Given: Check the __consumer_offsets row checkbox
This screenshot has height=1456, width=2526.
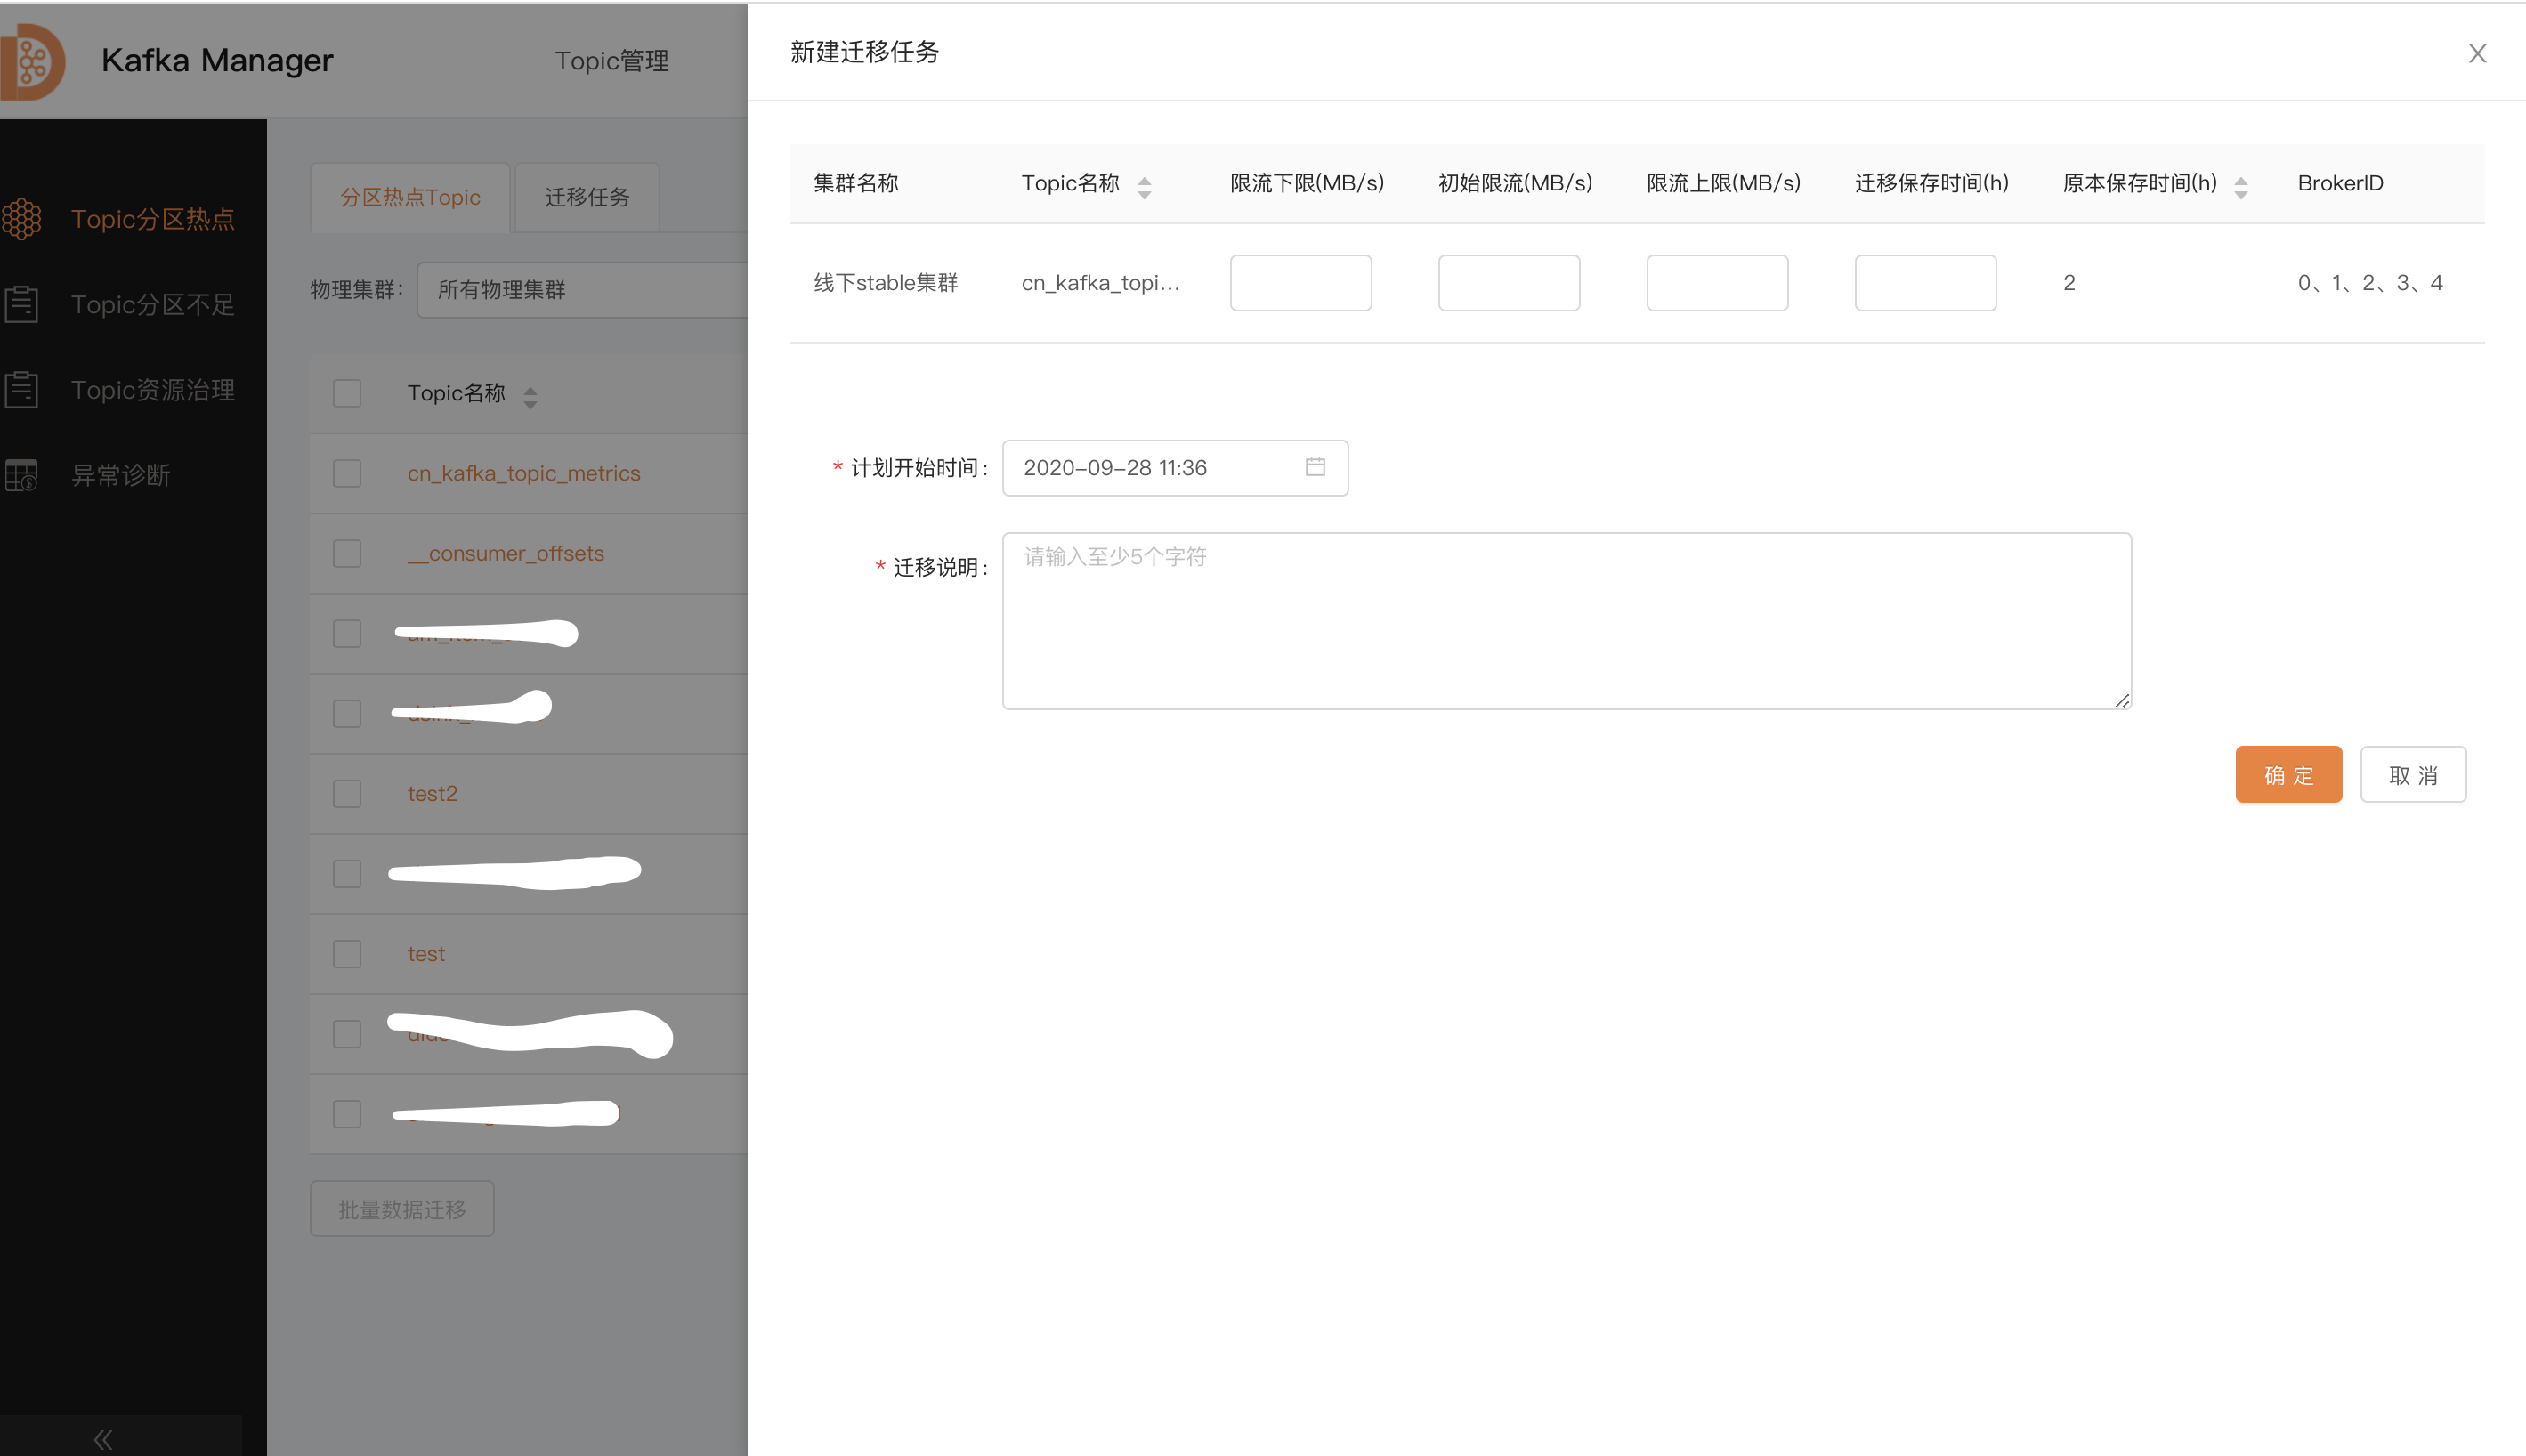Looking at the screenshot, I should (347, 553).
